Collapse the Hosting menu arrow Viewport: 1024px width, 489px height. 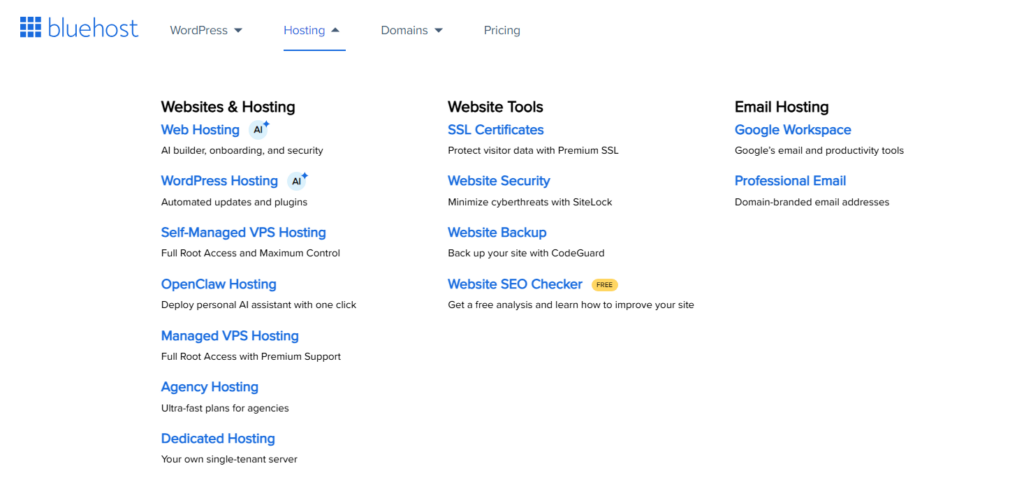pyautogui.click(x=335, y=31)
